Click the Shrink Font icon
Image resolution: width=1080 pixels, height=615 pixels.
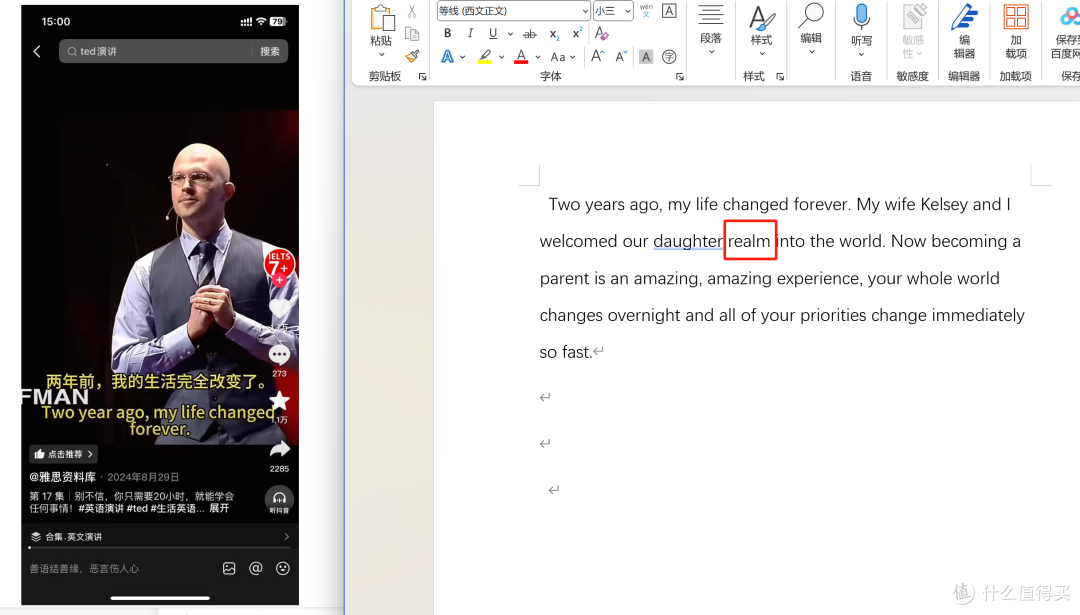click(621, 56)
